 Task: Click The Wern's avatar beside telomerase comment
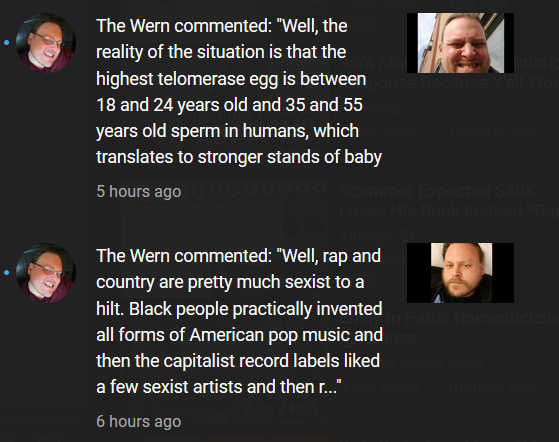pos(46,43)
